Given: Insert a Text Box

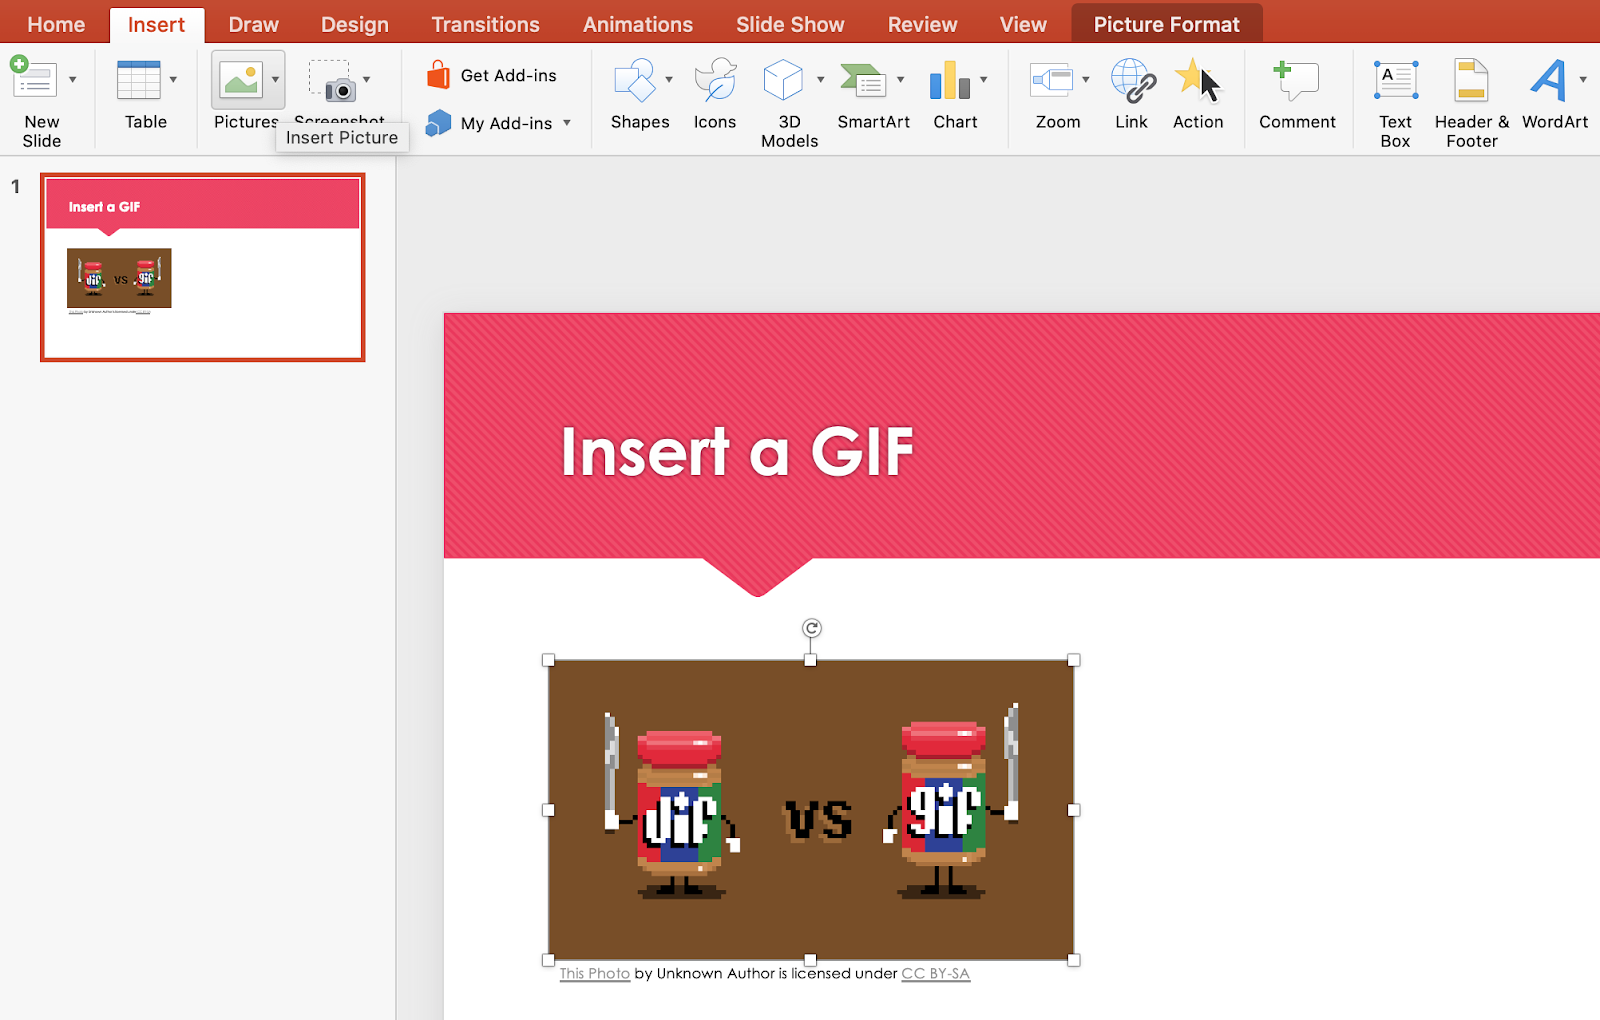Looking at the screenshot, I should [x=1395, y=103].
